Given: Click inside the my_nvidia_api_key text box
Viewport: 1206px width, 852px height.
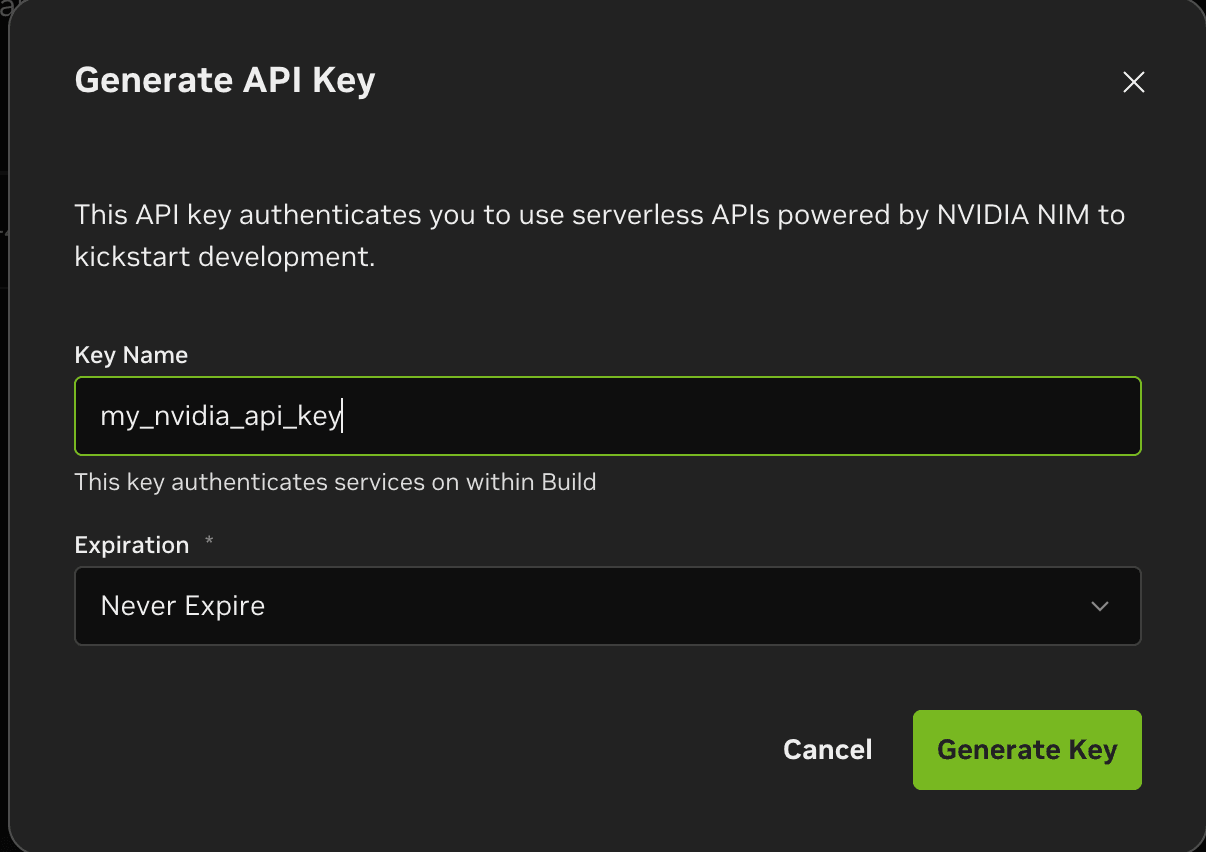Looking at the screenshot, I should [607, 416].
